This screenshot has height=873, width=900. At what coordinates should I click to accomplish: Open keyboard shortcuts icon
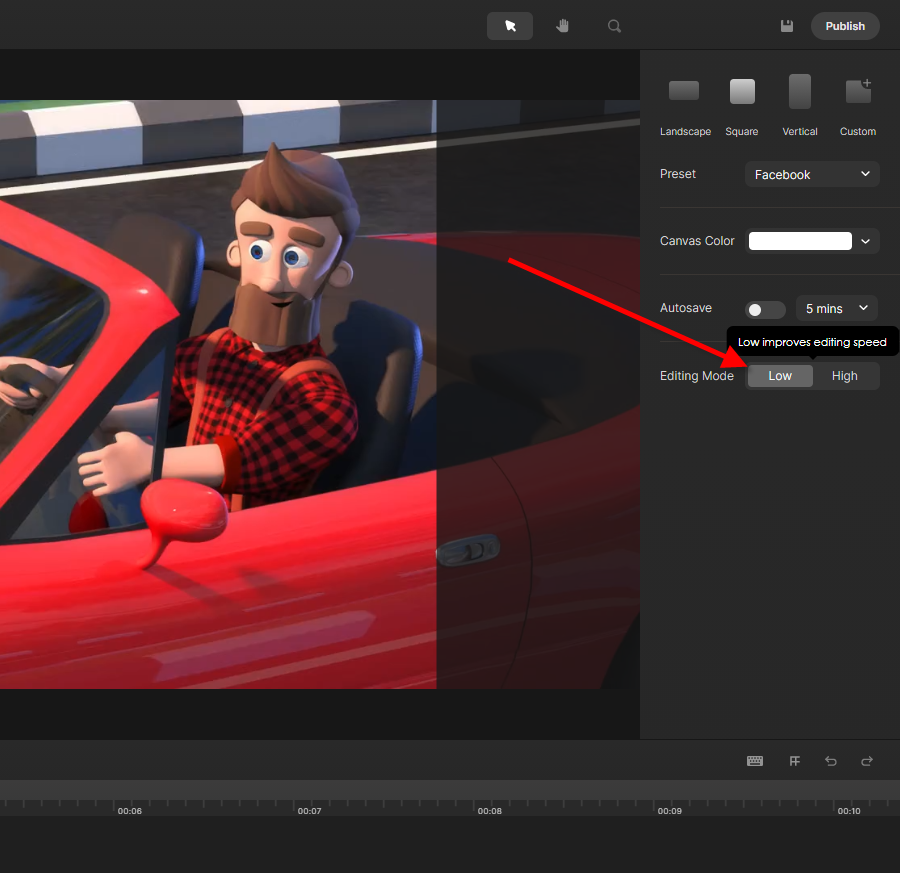[x=755, y=761]
